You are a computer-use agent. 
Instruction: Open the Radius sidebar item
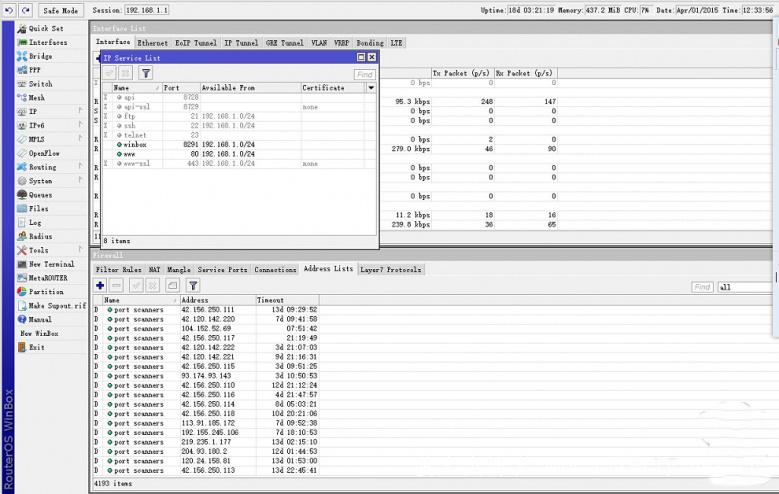40,236
